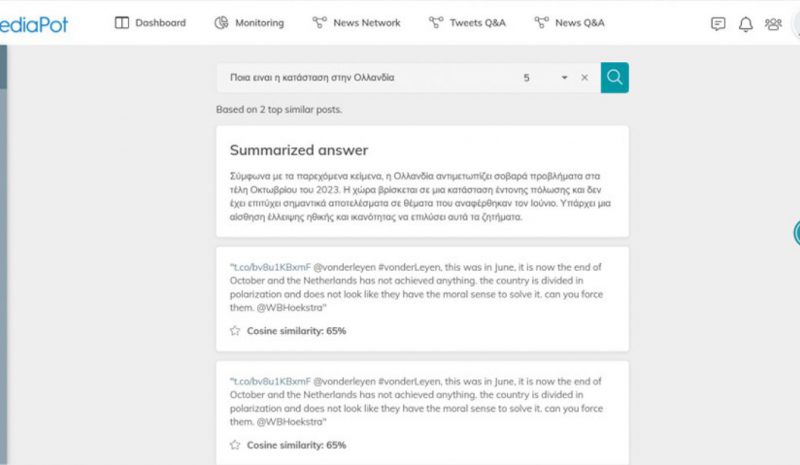The image size is (800, 465).
Task: Star the first tweet result
Action: [235, 331]
